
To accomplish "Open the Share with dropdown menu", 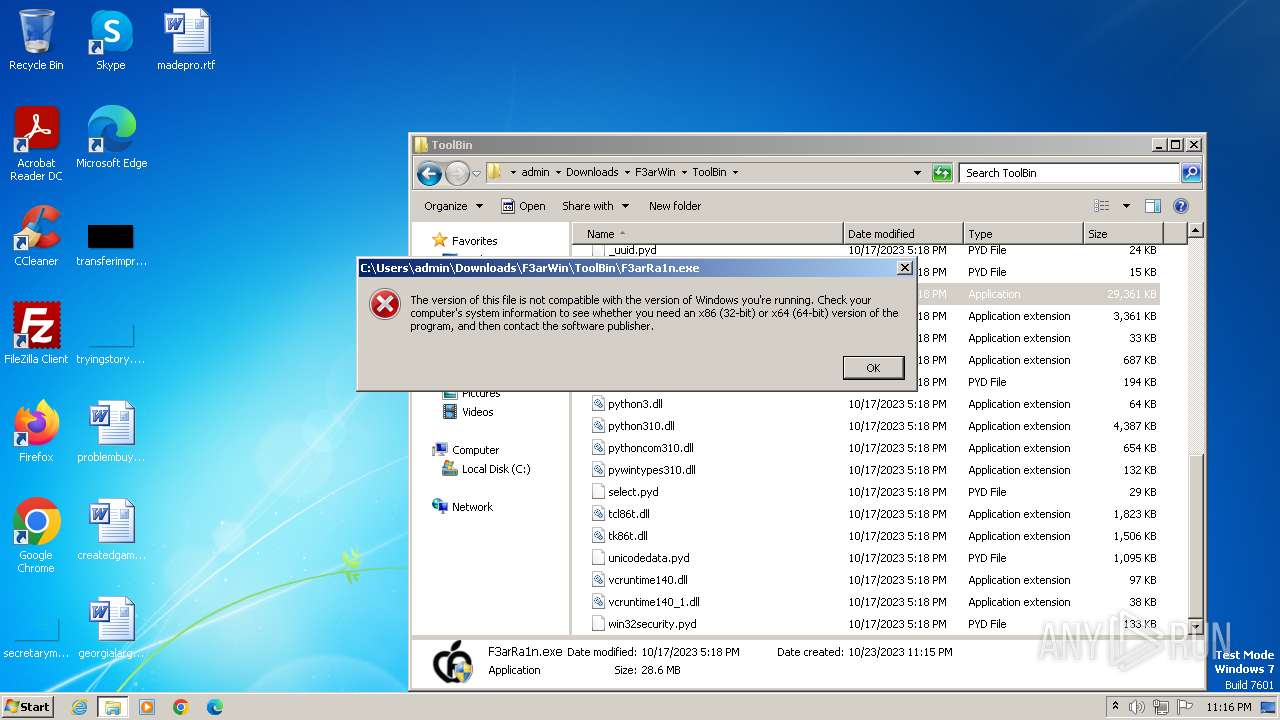I will coord(596,206).
